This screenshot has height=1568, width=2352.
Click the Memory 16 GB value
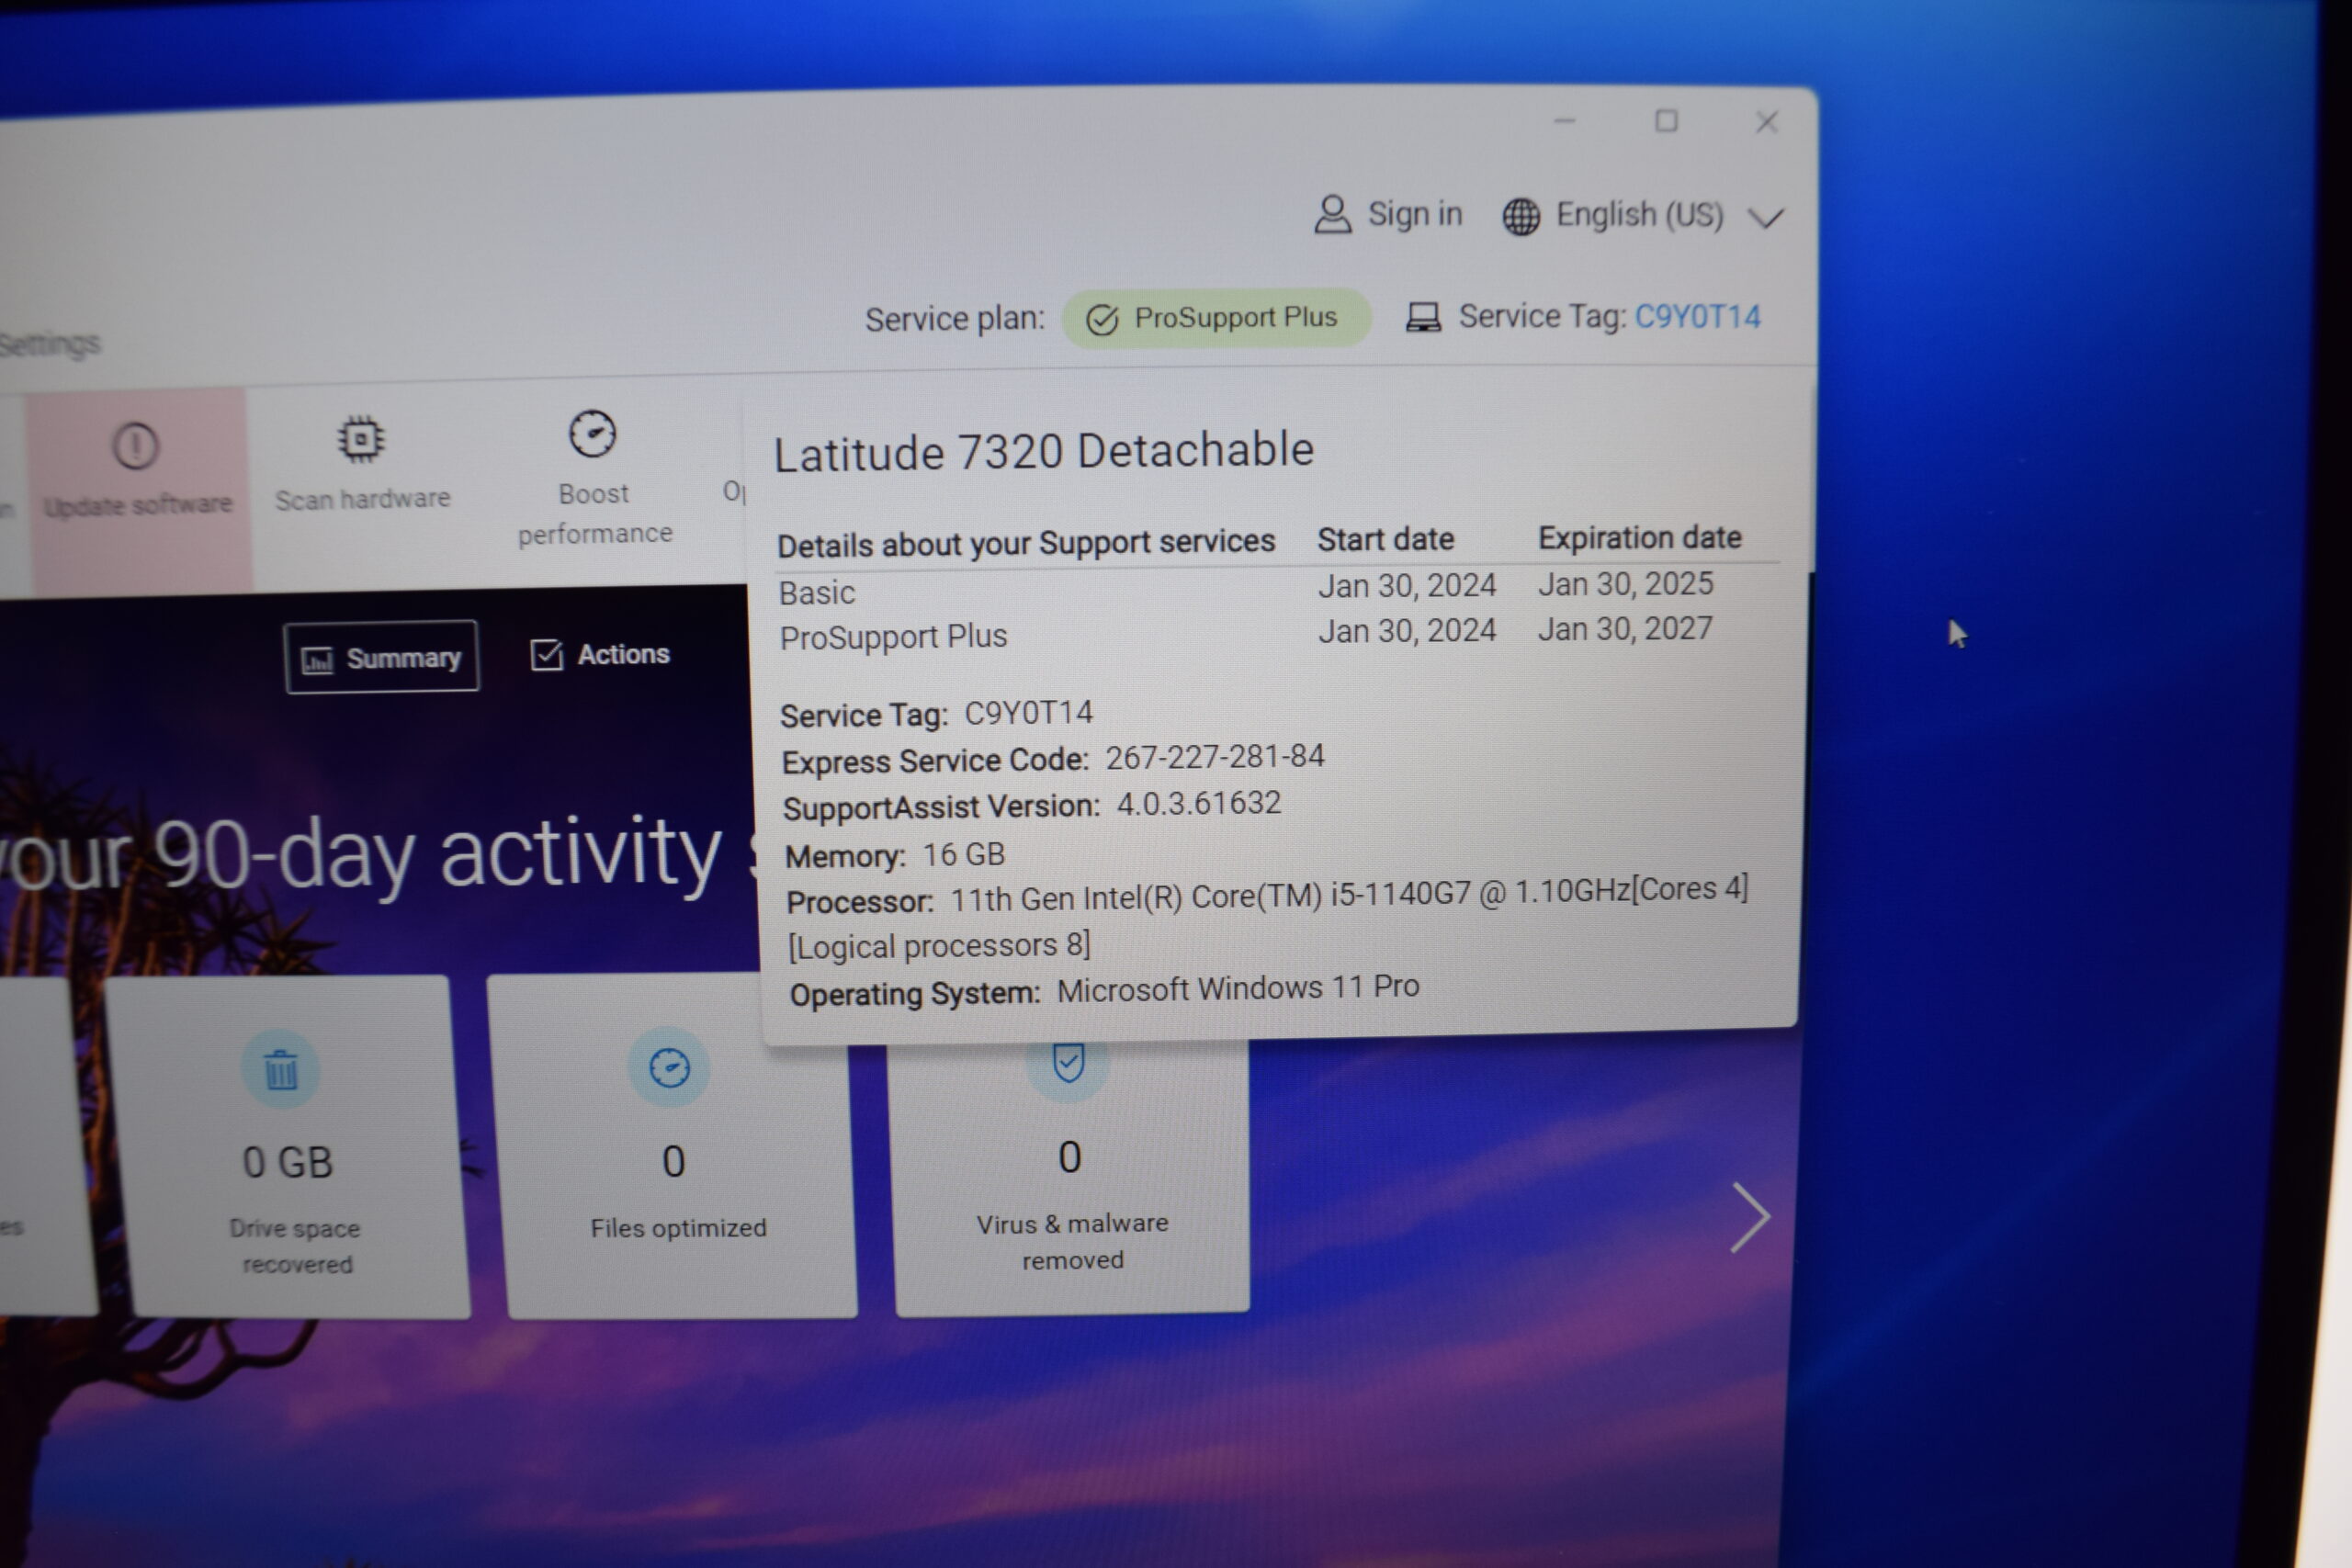tap(964, 855)
